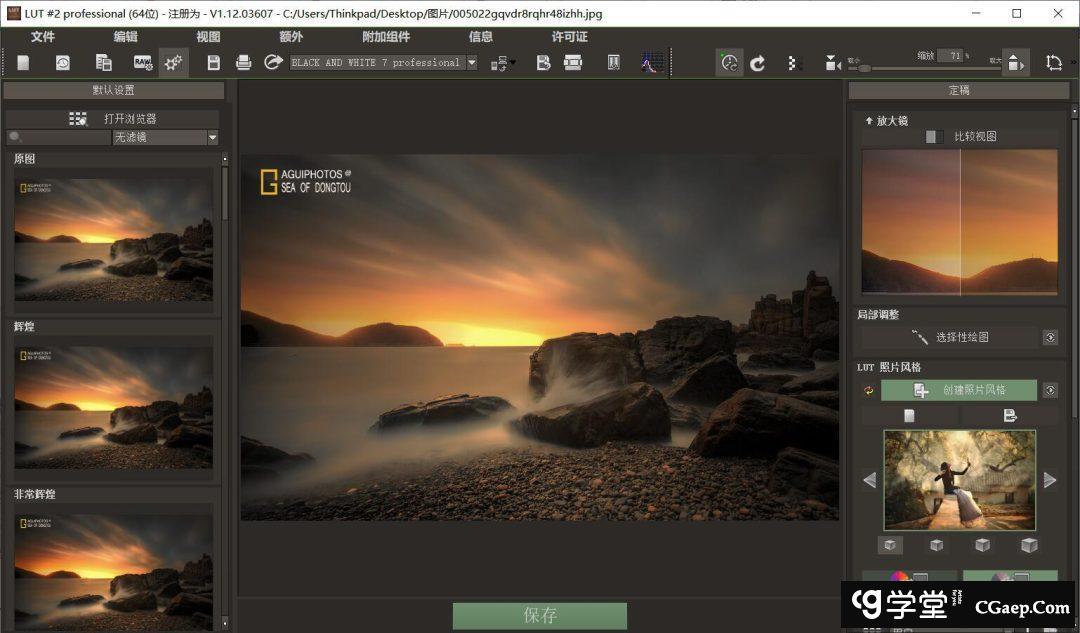Viewport: 1080px width, 633px height.
Task: Toggle the 比较视图 compare view switch
Action: click(933, 137)
